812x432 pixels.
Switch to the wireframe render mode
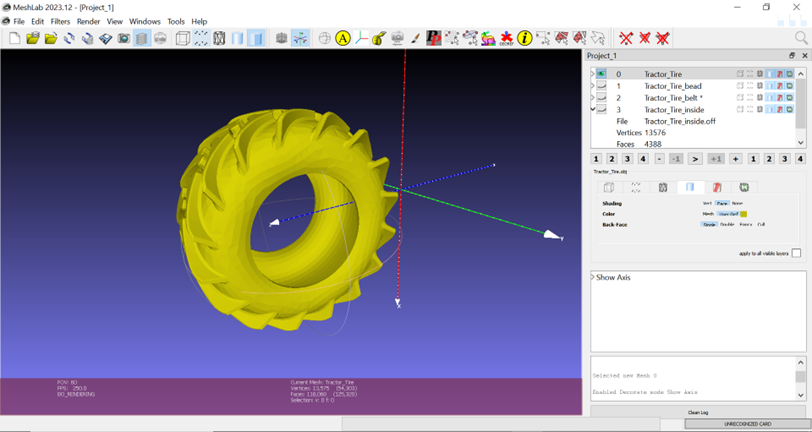pos(219,38)
